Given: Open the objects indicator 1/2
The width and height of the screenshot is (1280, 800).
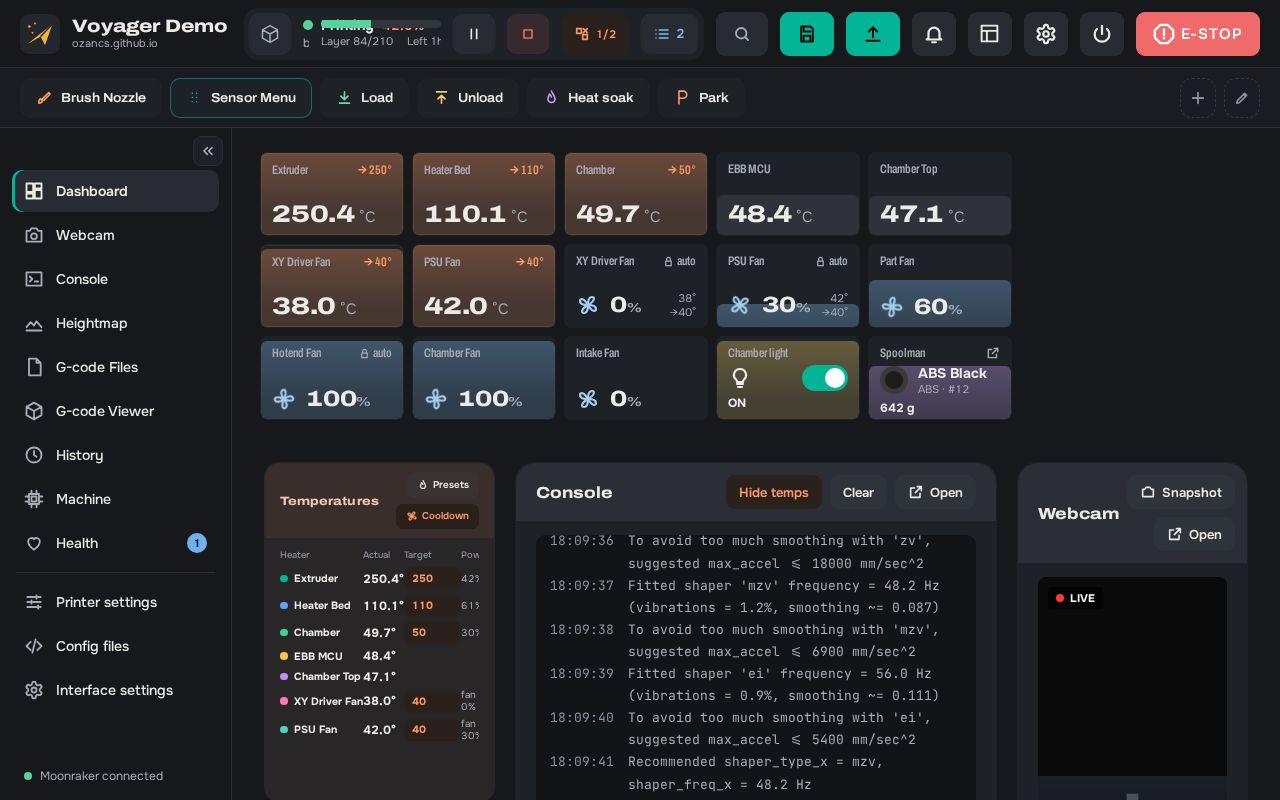Looking at the screenshot, I should click(x=596, y=34).
